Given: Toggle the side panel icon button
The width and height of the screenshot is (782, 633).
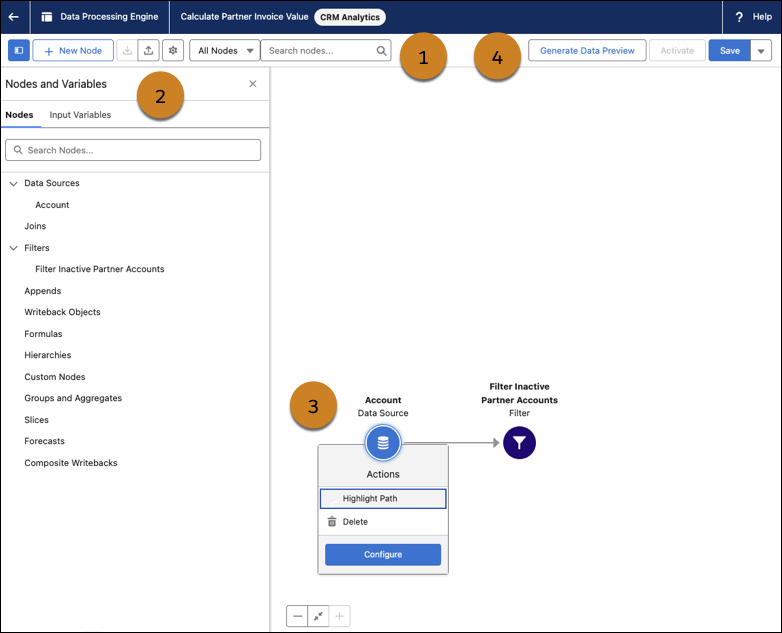Looking at the screenshot, I should pos(19,50).
